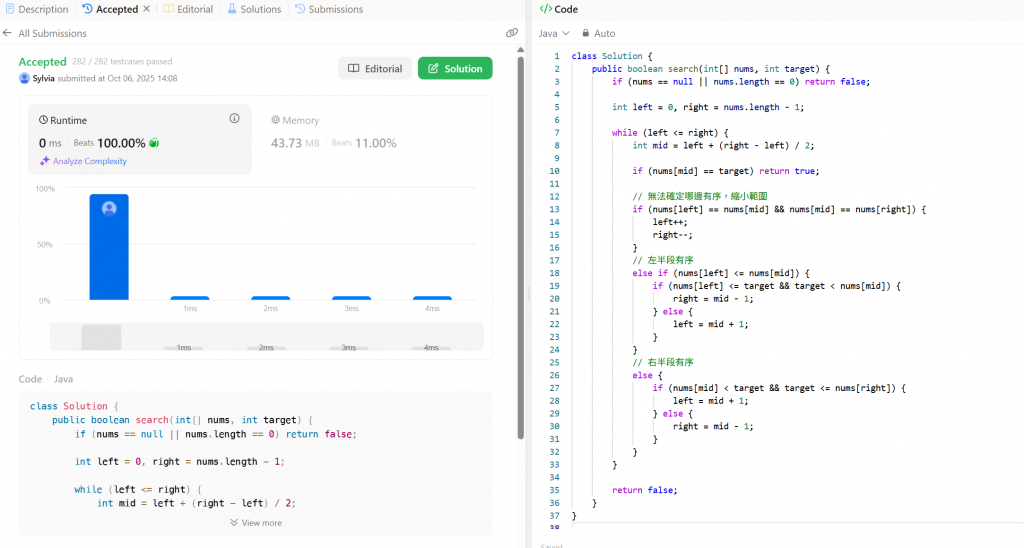Click the Editorial tab book icon
This screenshot has height=548, width=1024.
pyautogui.click(x=168, y=9)
